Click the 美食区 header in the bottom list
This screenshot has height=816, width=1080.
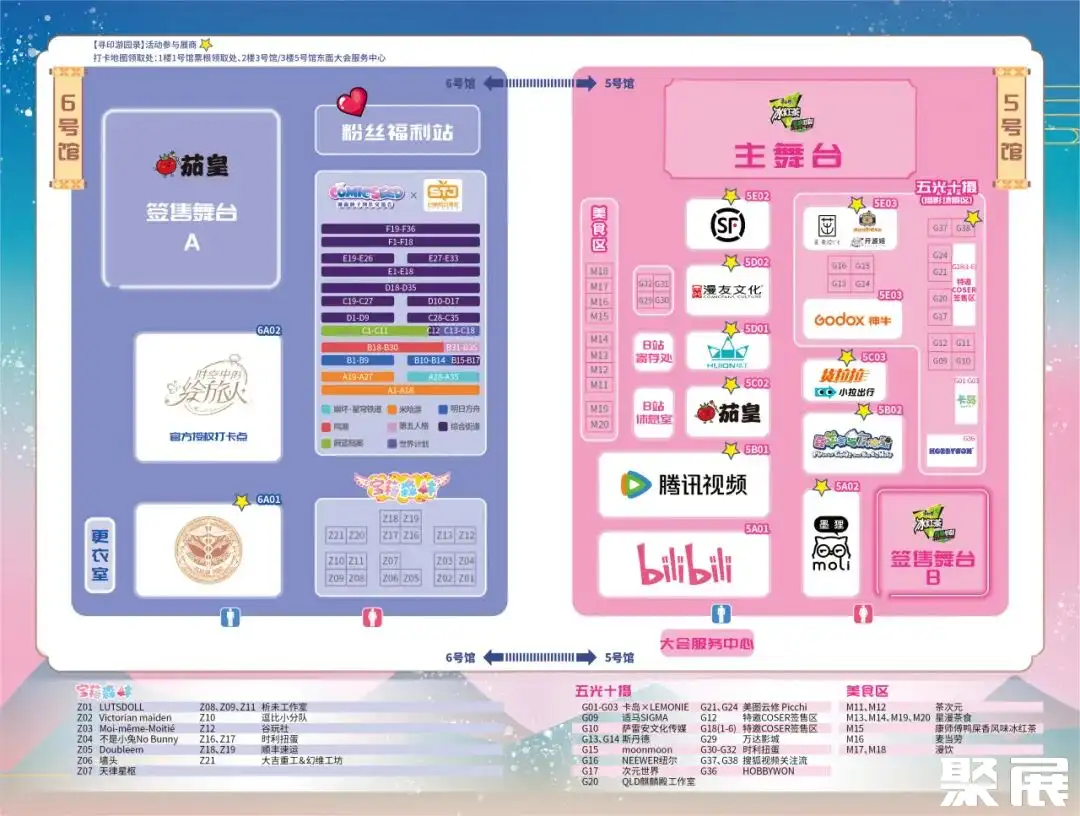click(x=867, y=691)
